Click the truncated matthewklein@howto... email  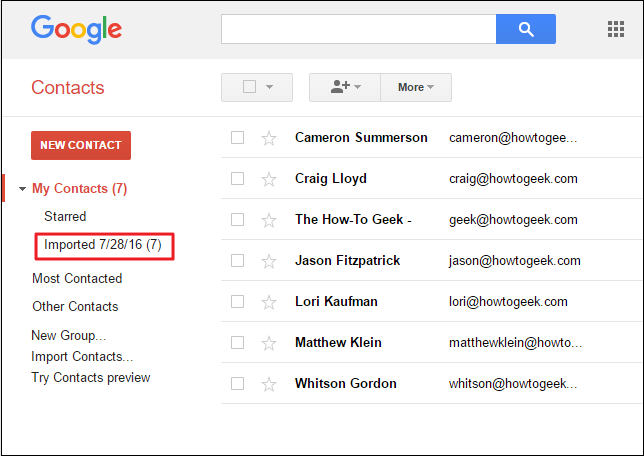pos(515,342)
